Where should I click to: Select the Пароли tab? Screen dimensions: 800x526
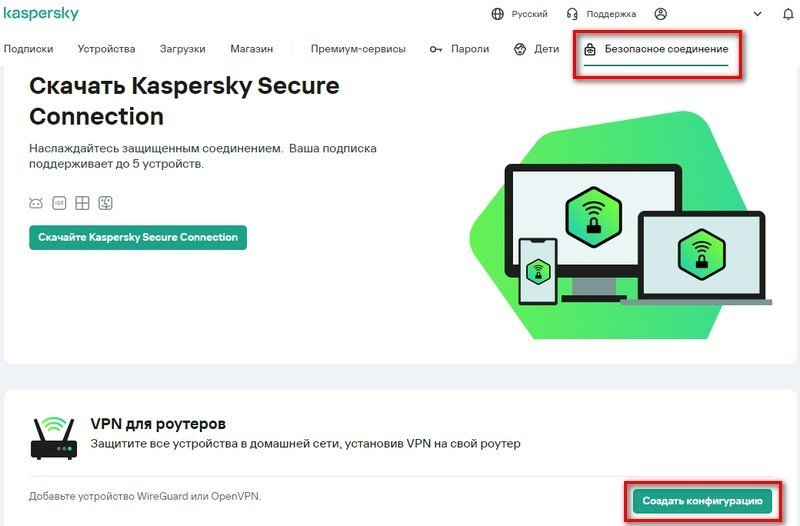(459, 48)
